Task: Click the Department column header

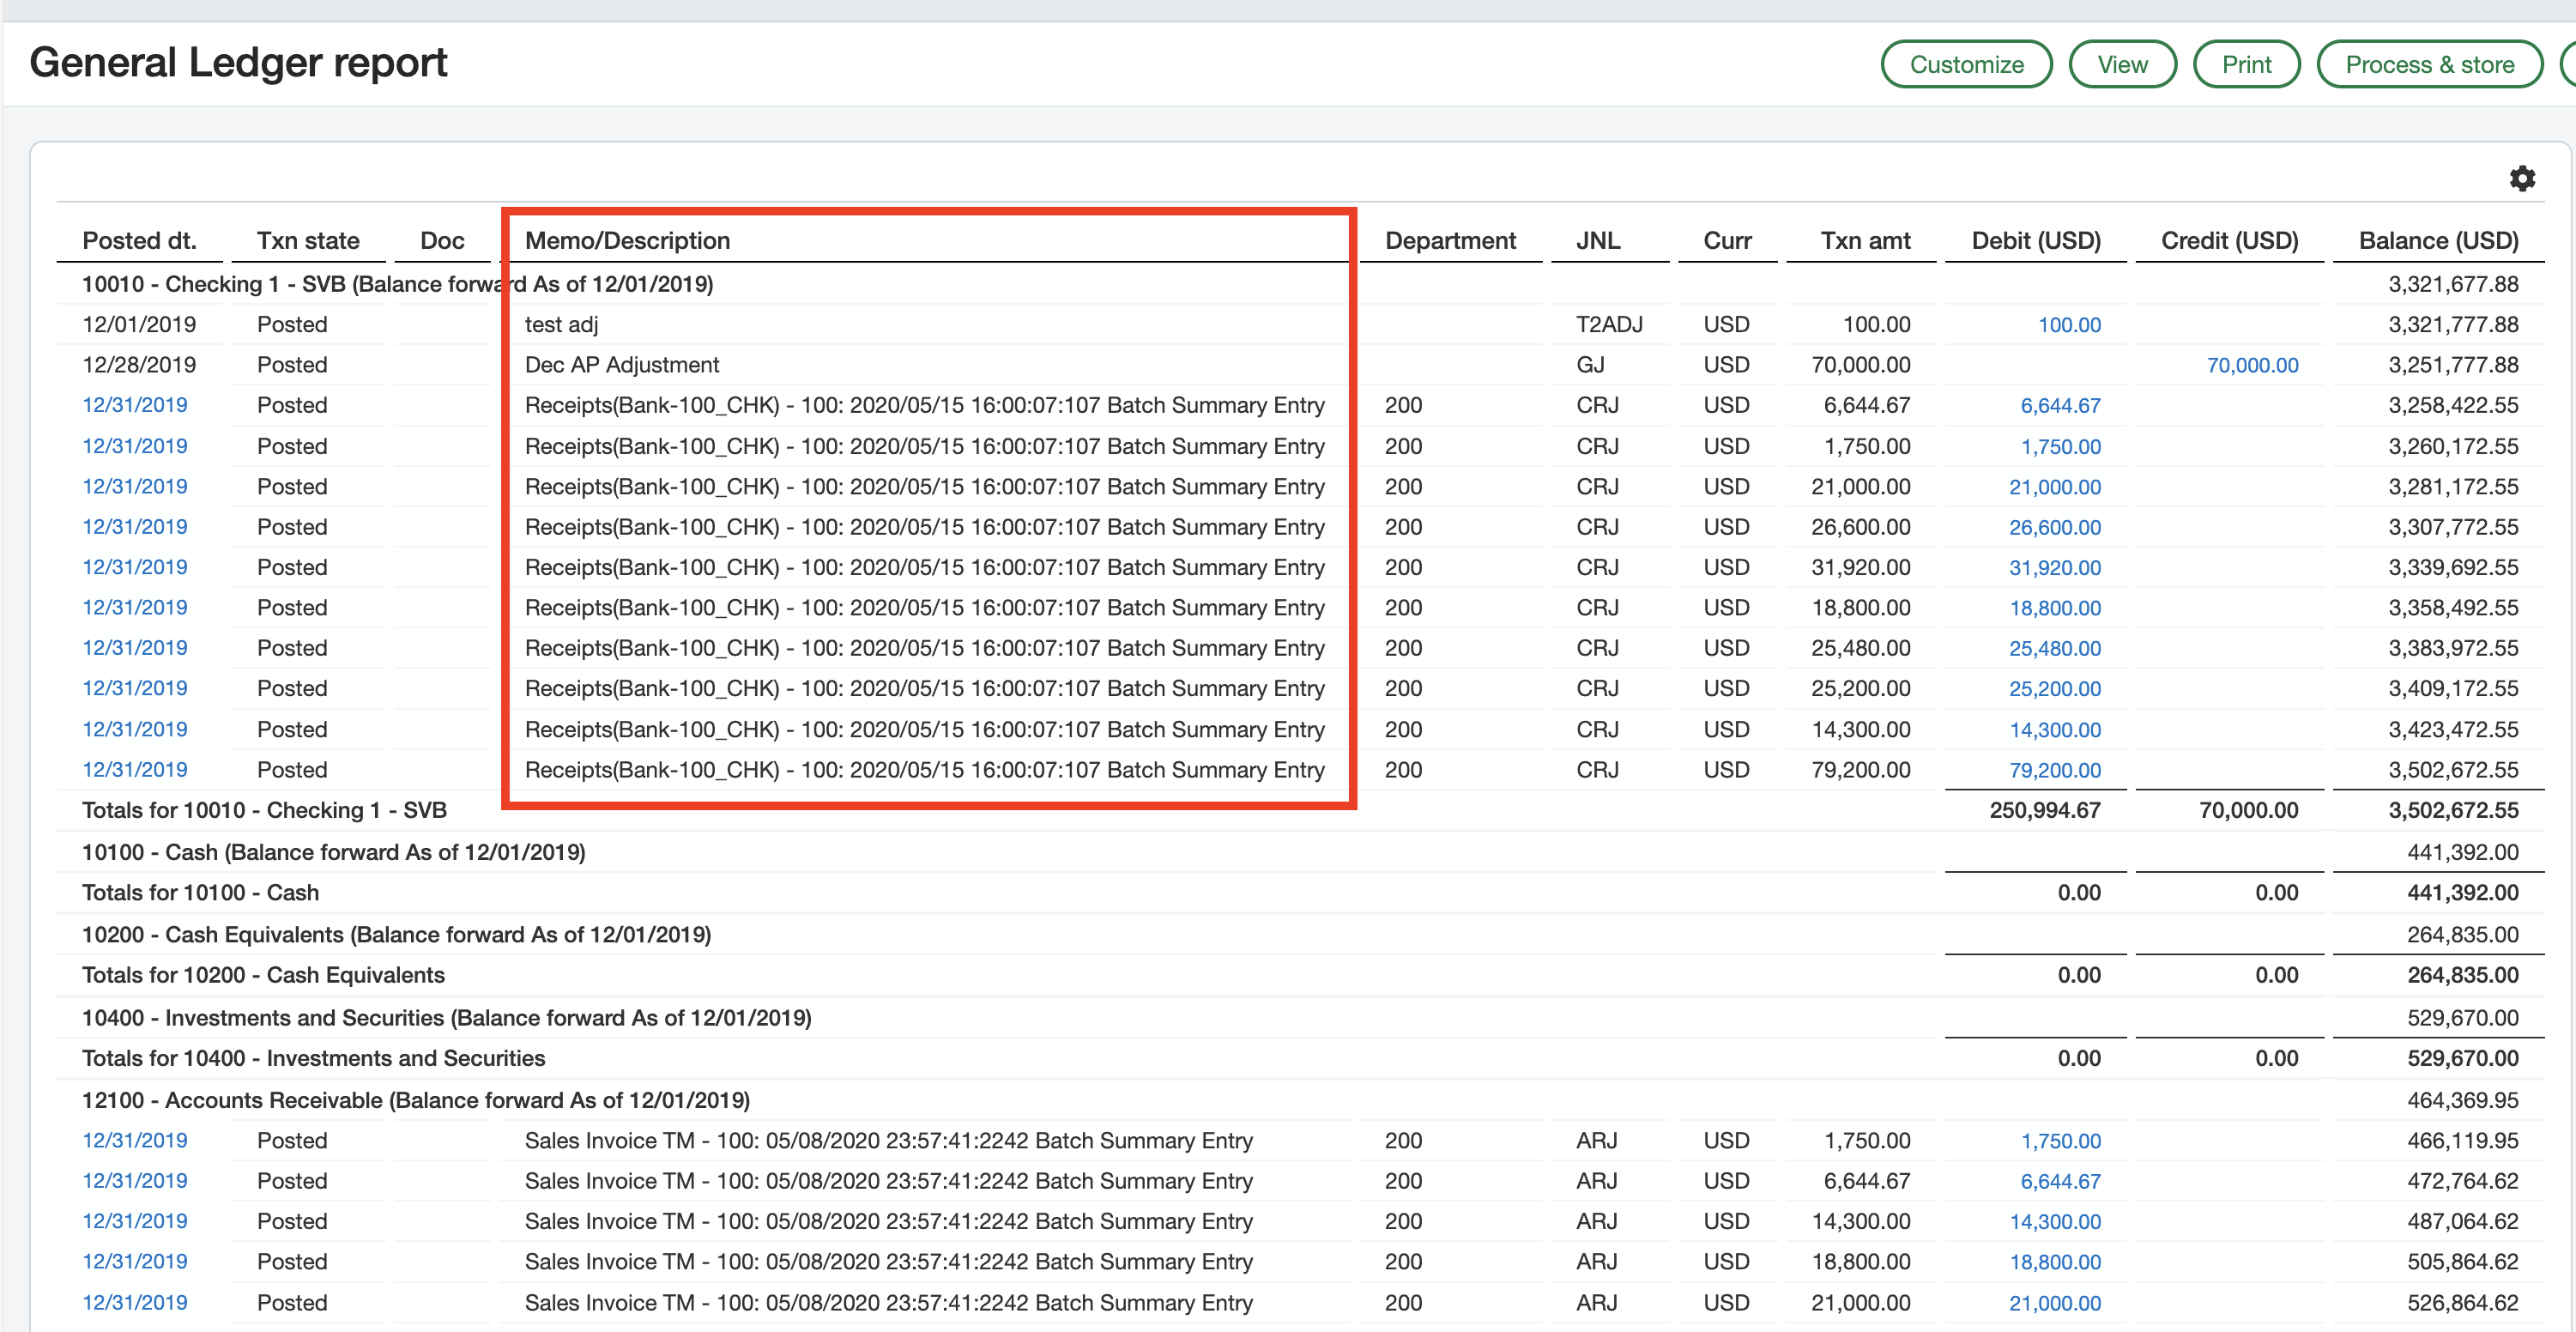Action: point(1449,241)
